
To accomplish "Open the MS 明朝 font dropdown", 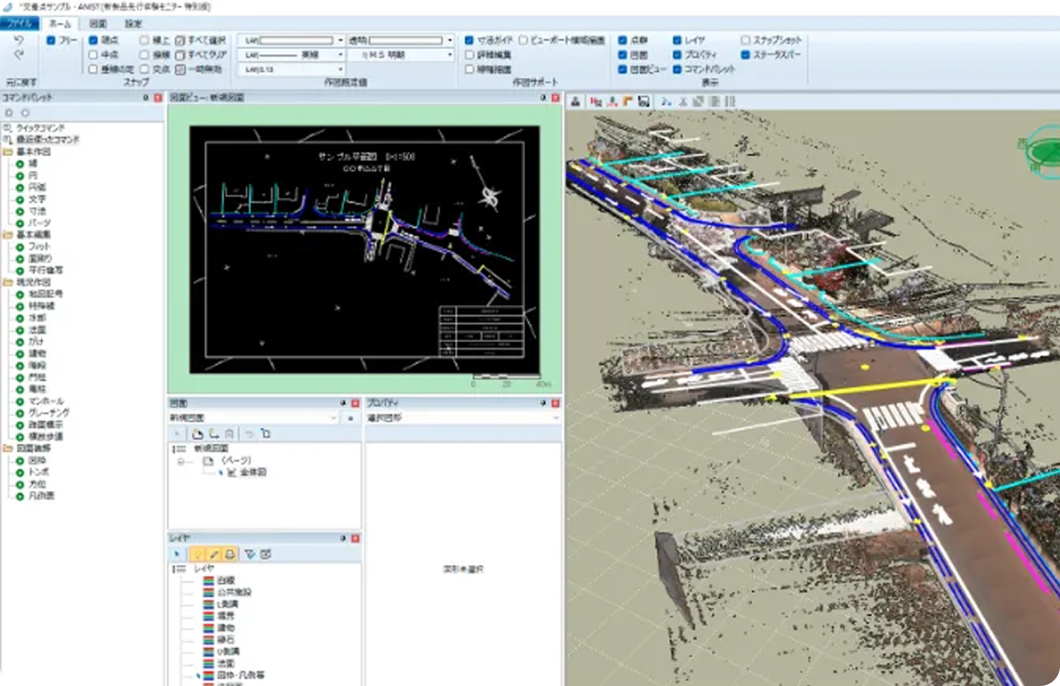I will coord(401,55).
